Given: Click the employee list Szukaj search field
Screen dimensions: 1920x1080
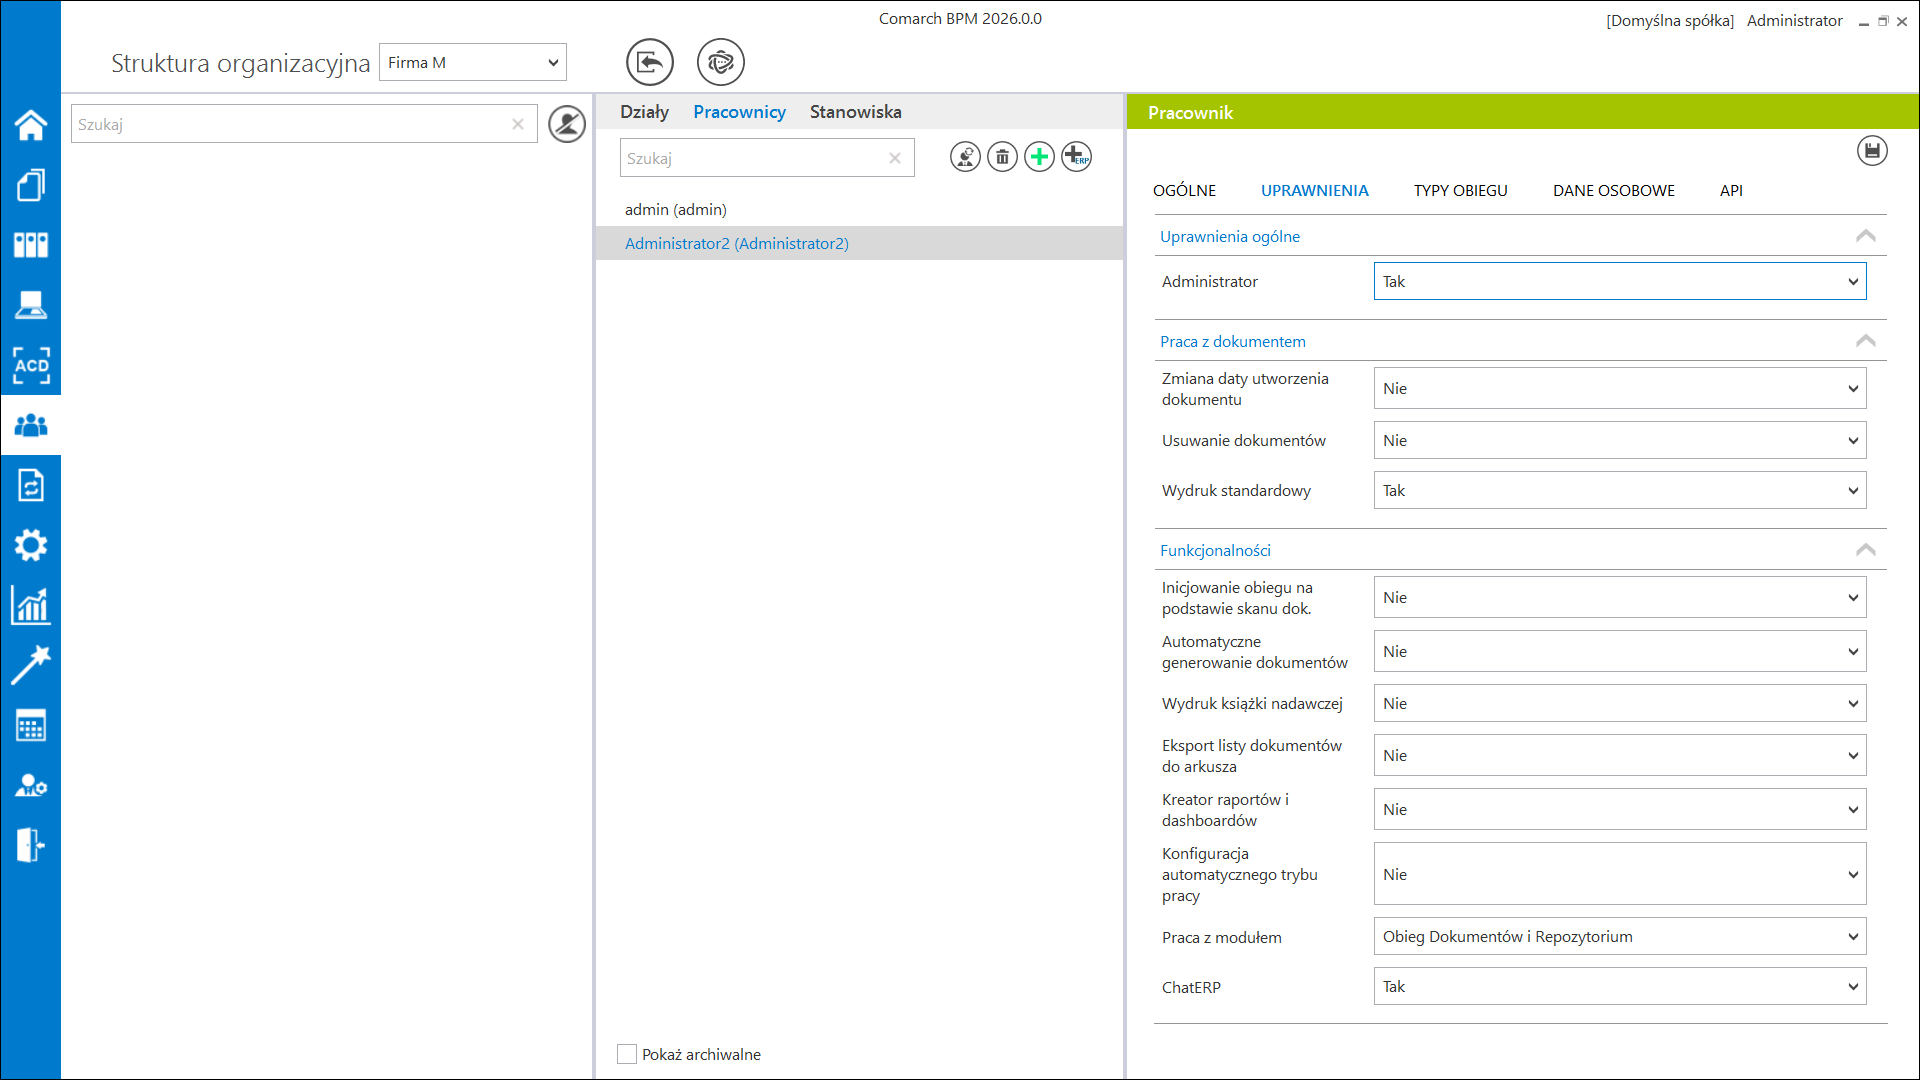Looking at the screenshot, I should (x=752, y=158).
